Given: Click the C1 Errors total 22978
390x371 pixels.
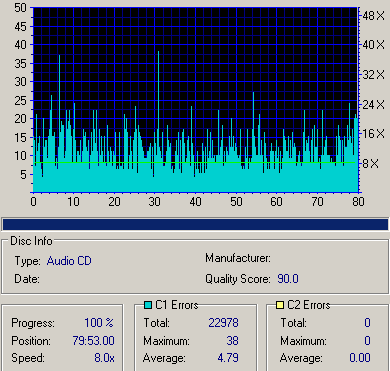Looking at the screenshot, I should (x=223, y=323).
